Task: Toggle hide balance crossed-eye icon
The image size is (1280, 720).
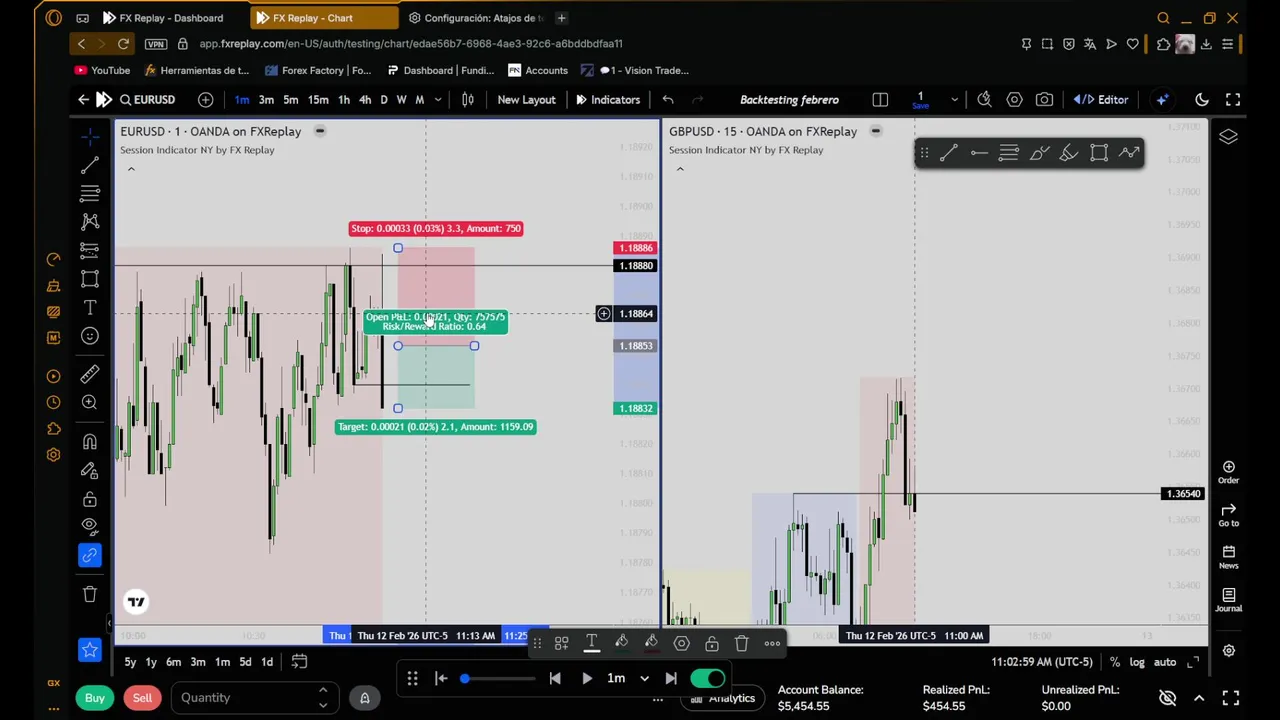Action: point(1167,698)
